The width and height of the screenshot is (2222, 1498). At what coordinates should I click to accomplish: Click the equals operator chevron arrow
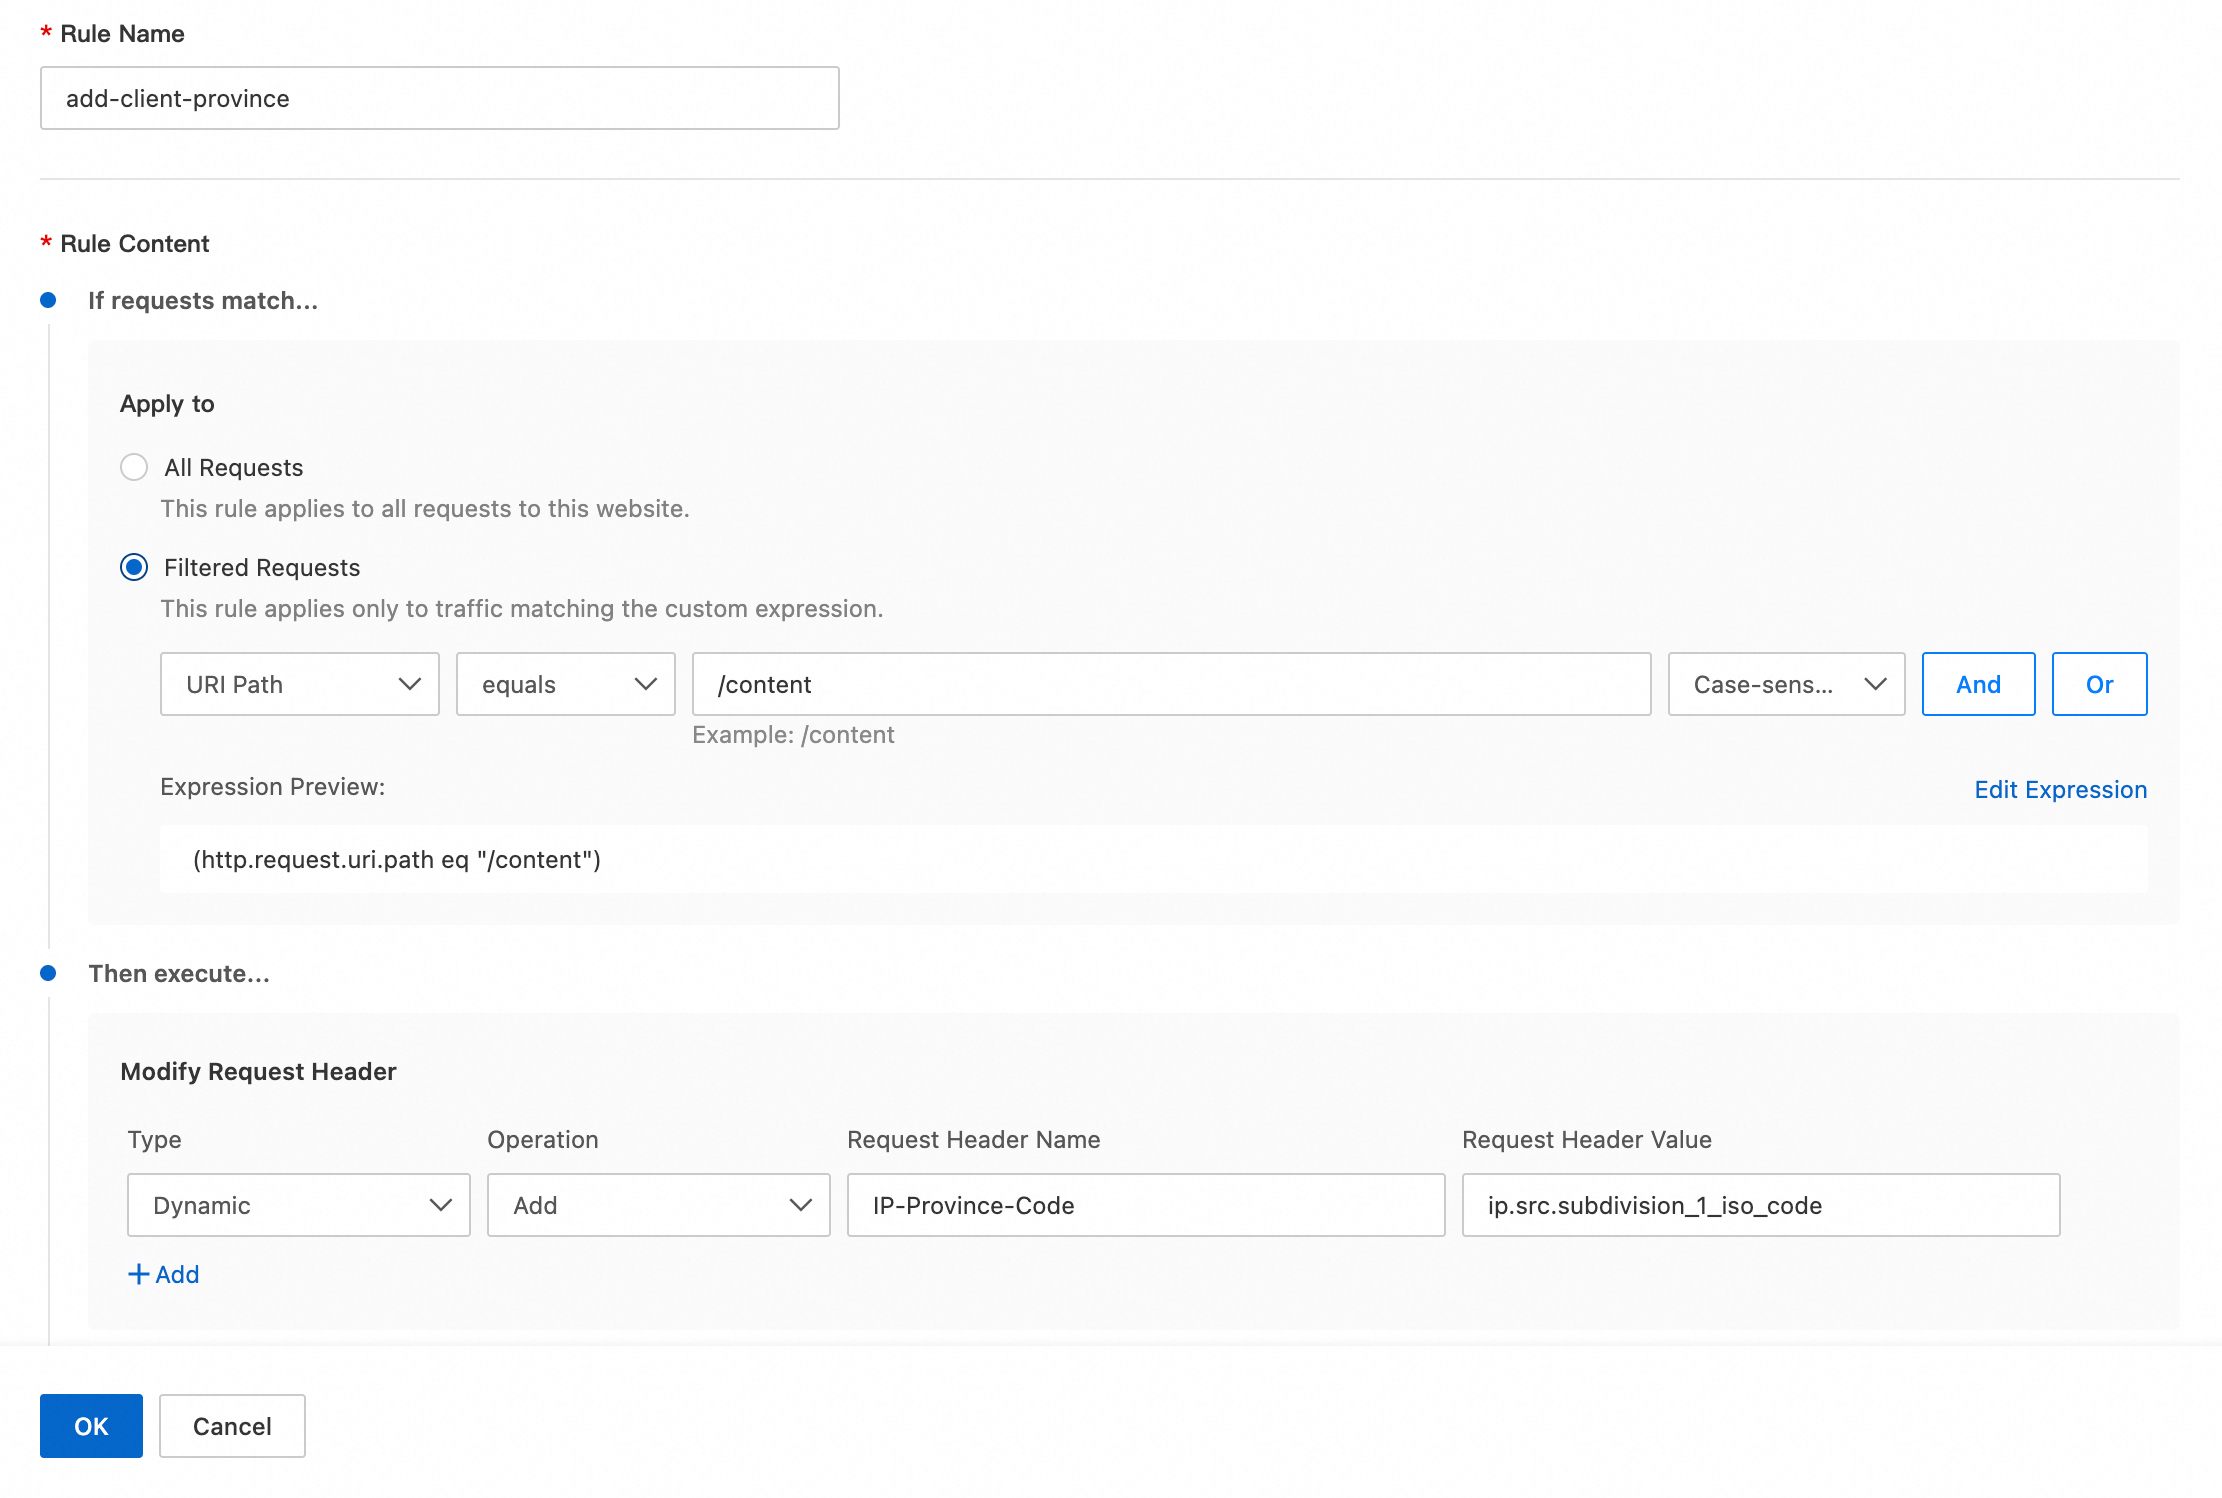646,684
